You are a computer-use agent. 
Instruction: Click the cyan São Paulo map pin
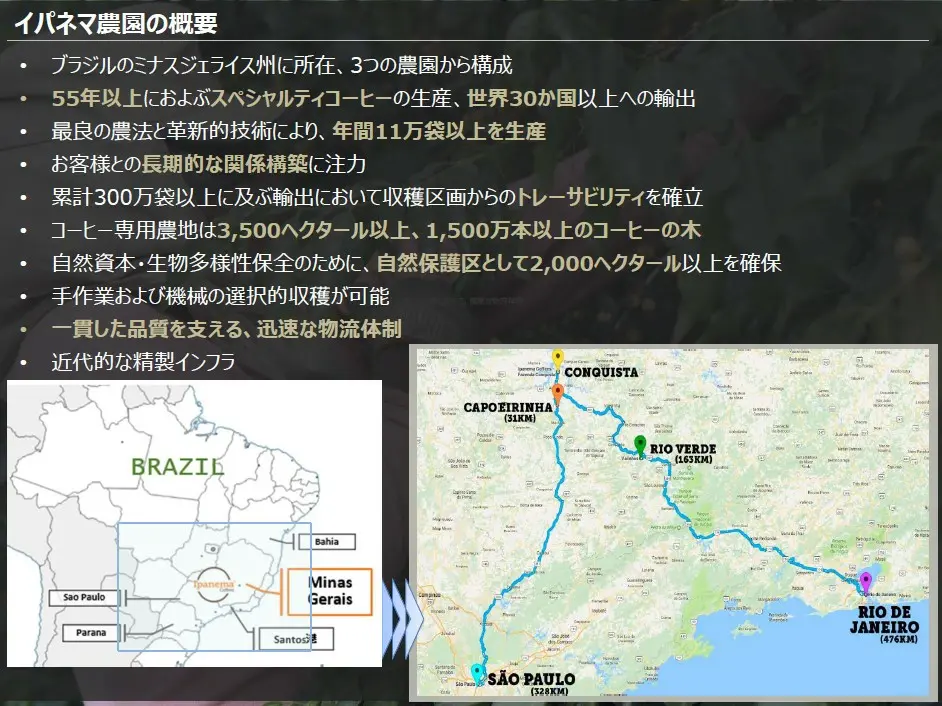(478, 674)
